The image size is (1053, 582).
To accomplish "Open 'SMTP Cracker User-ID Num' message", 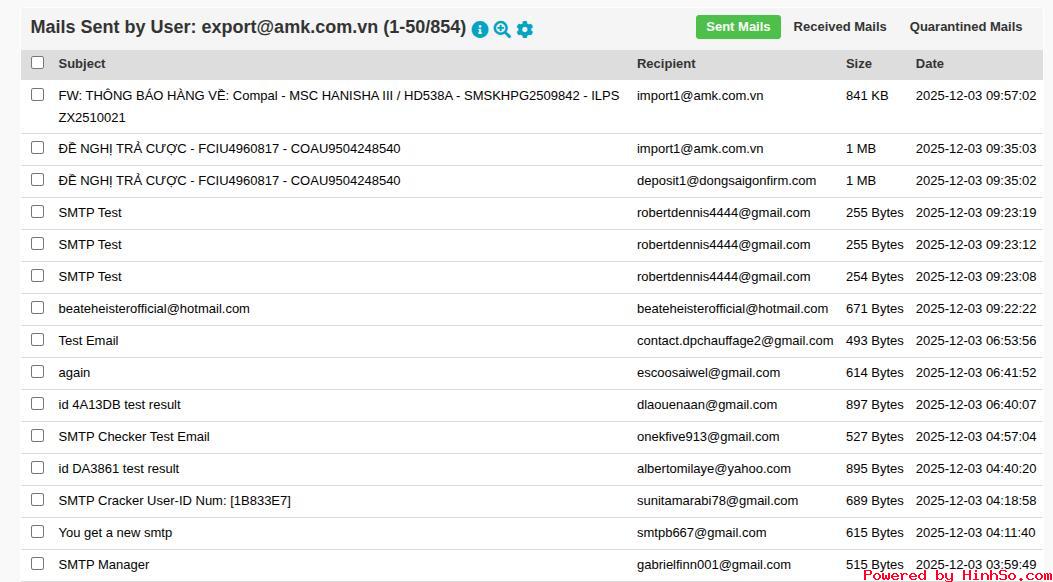I will click(x=174, y=501).
